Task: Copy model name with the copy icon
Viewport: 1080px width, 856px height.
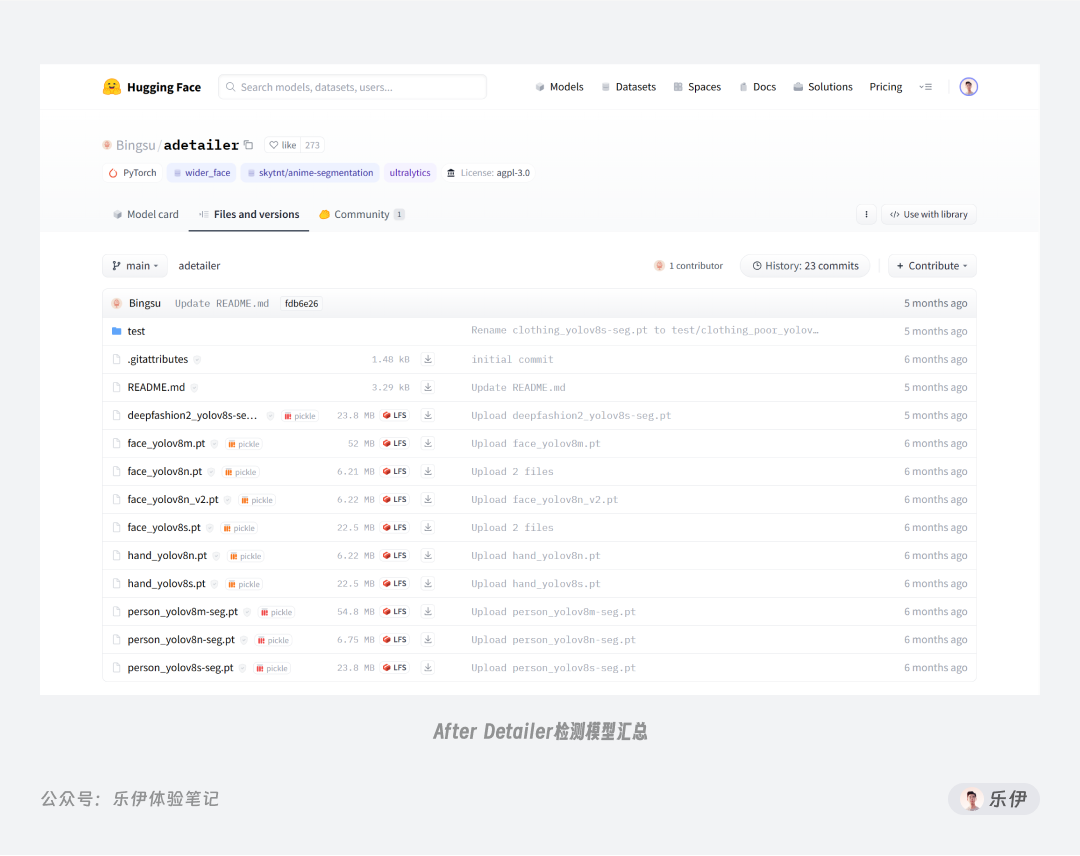Action: click(249, 145)
